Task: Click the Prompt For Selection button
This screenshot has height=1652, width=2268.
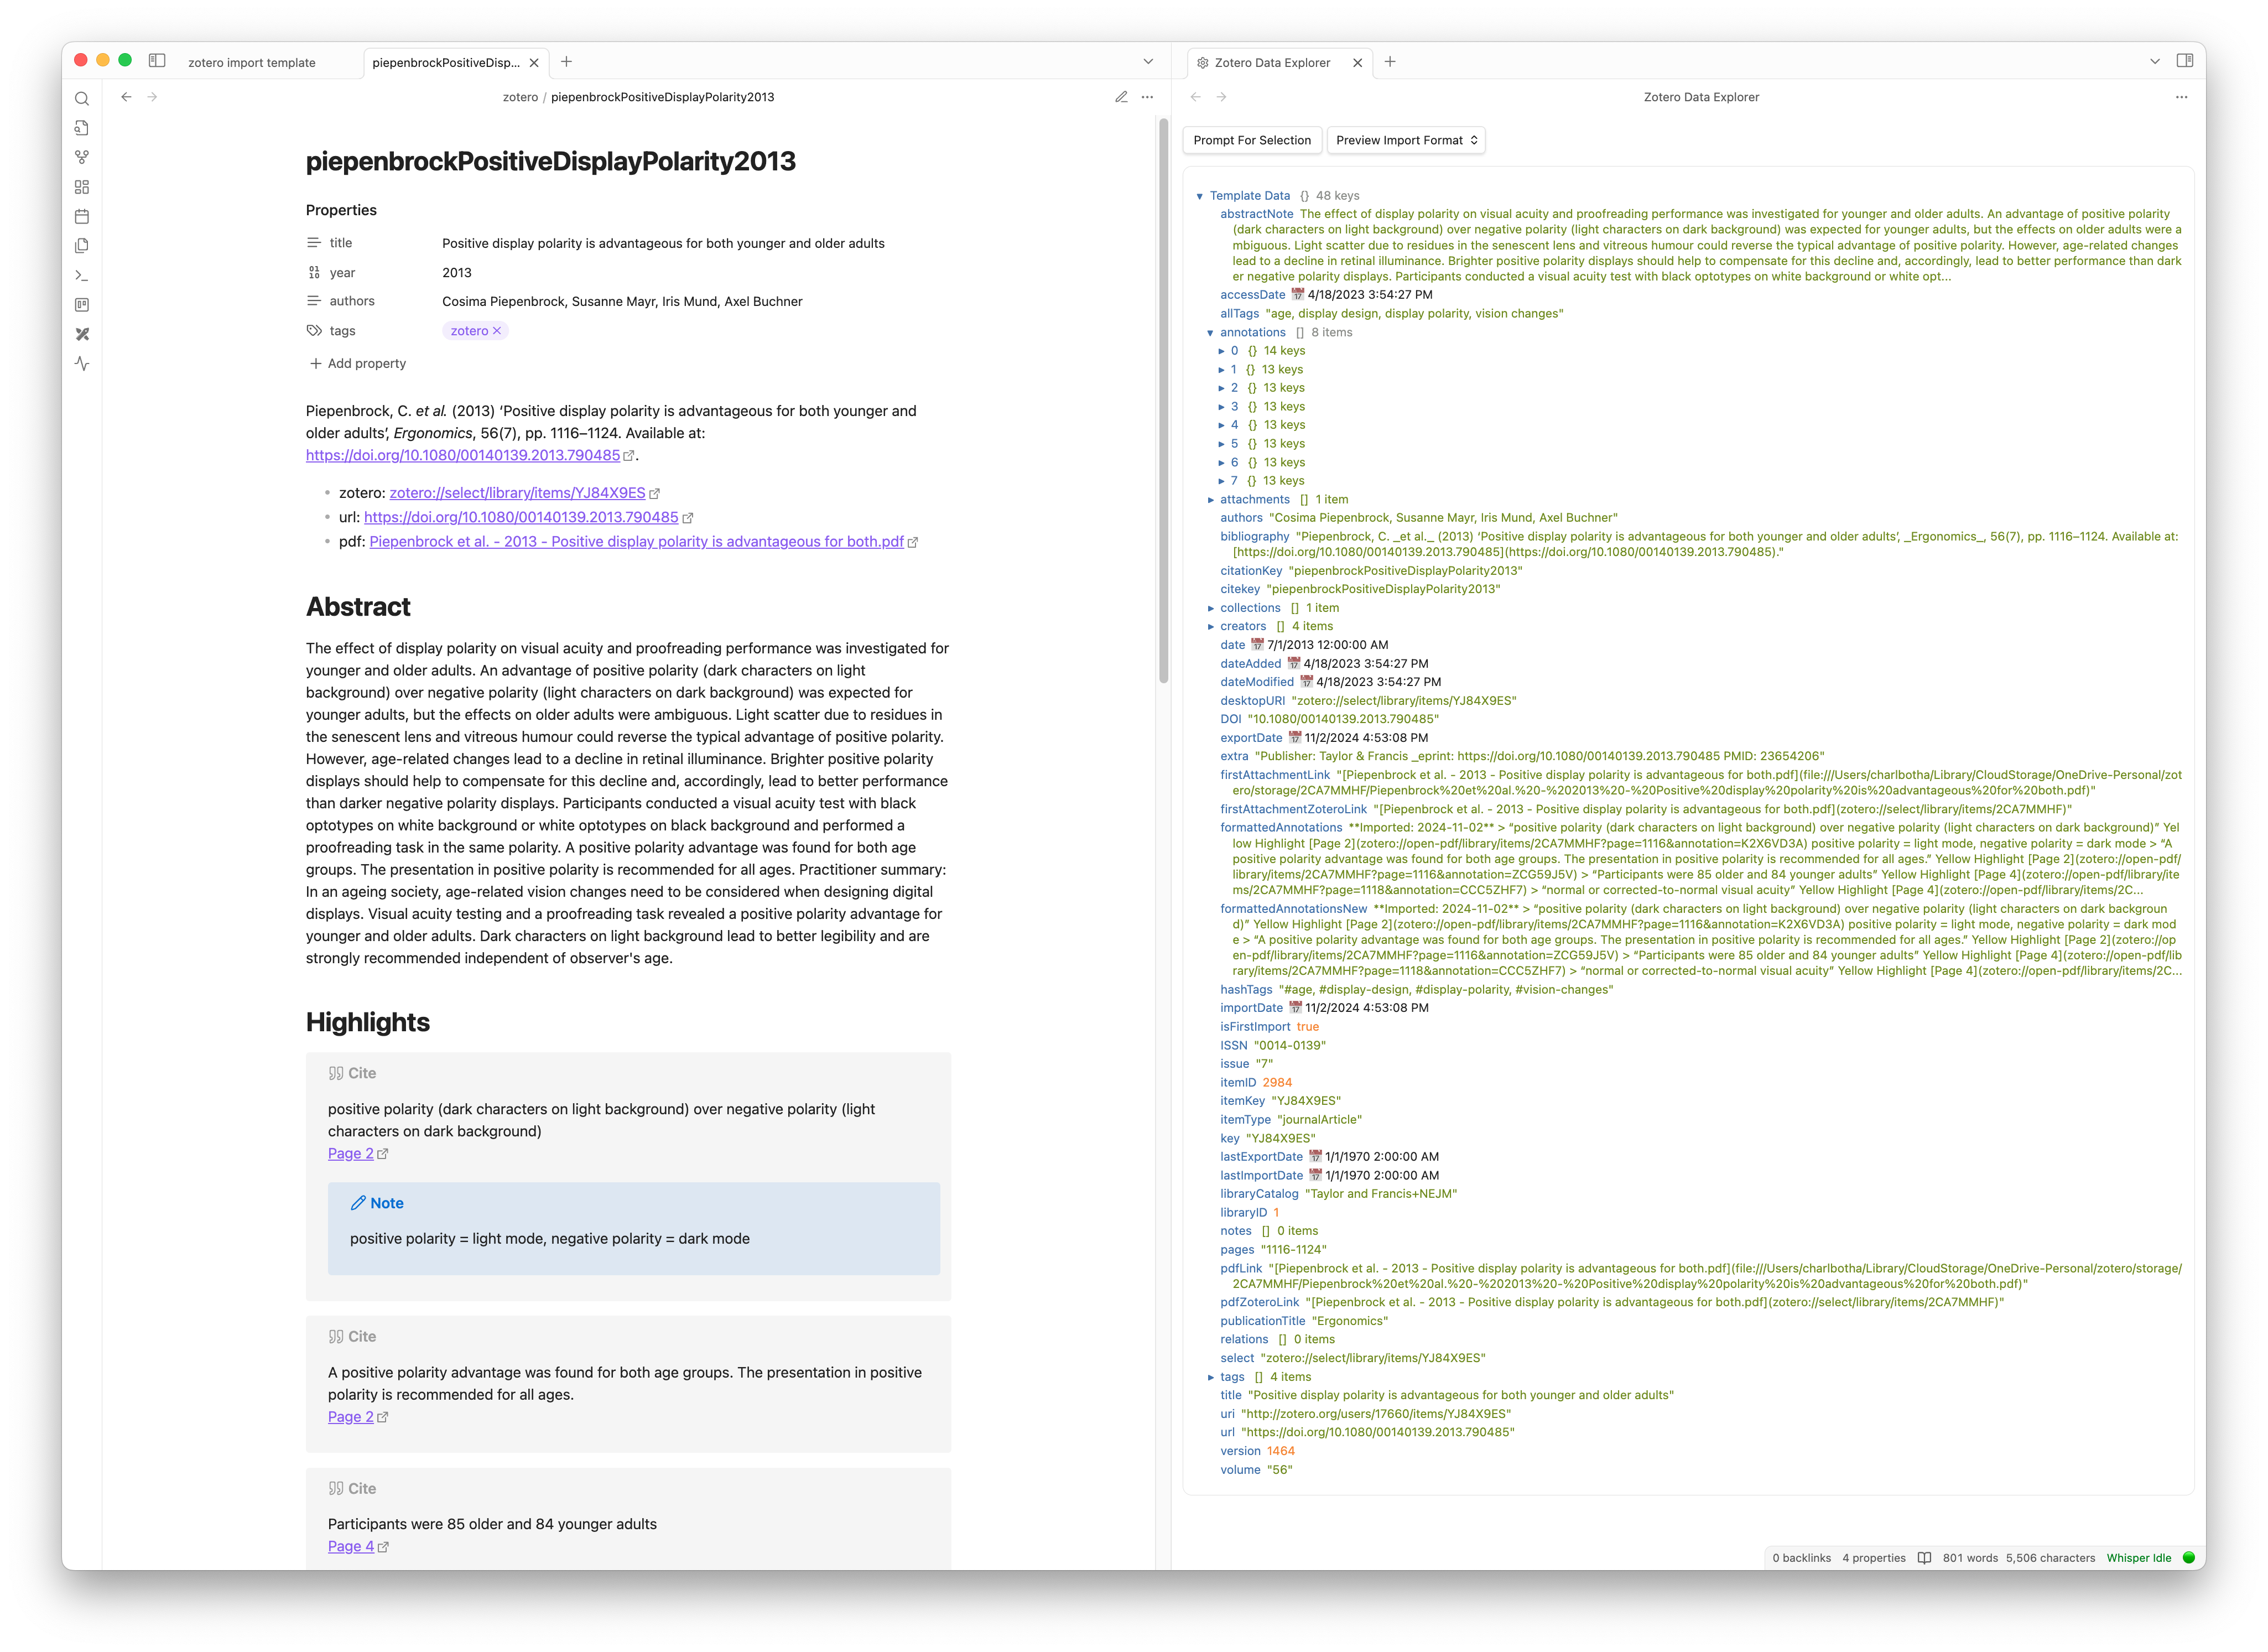Action: pos(1252,140)
